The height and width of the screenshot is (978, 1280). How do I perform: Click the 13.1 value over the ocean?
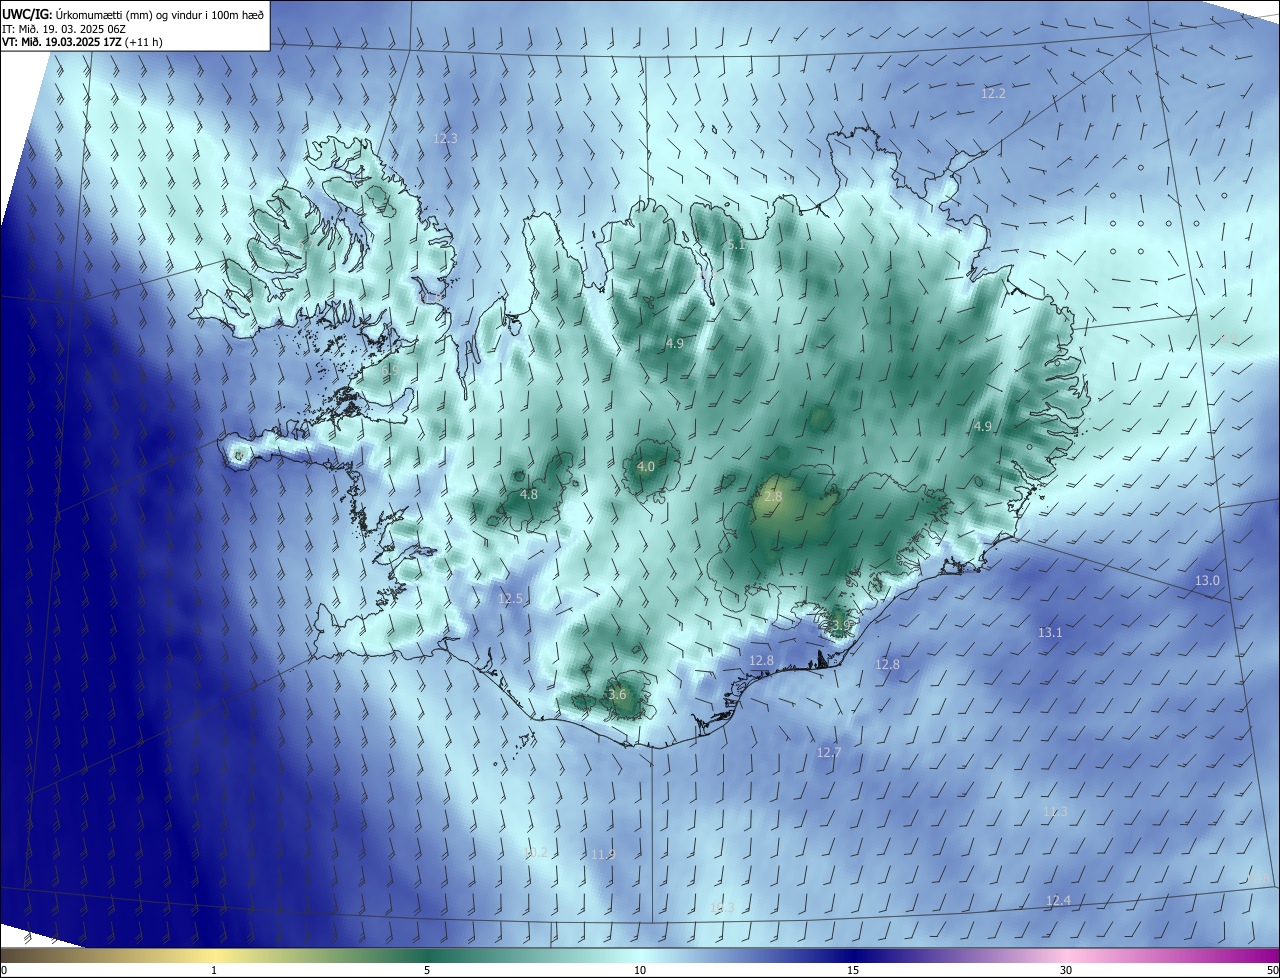pos(1050,633)
